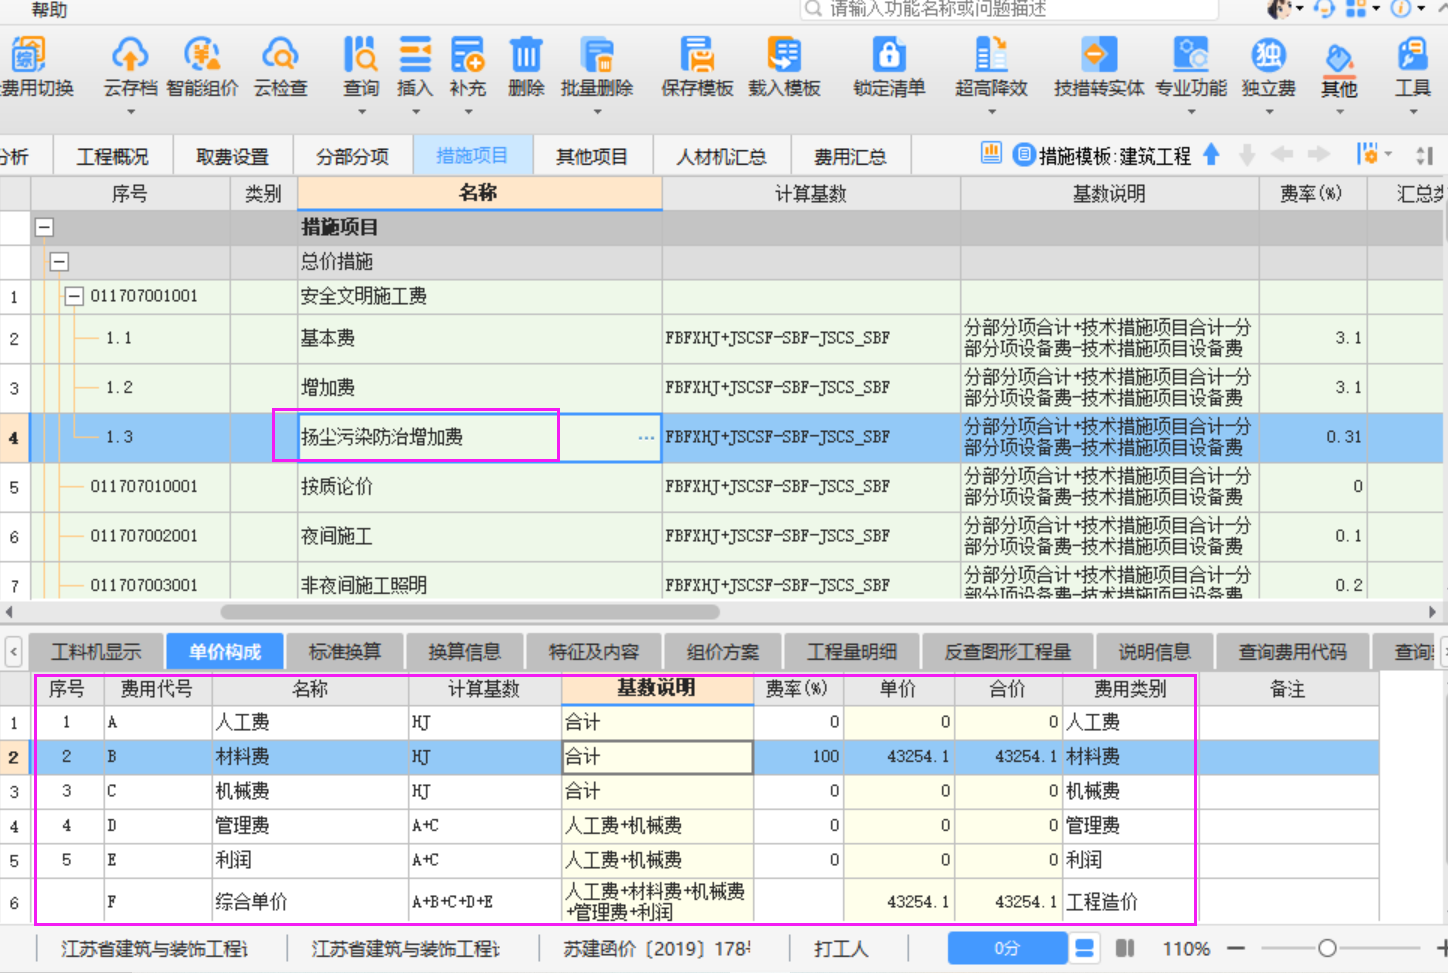Open the 帮助 menu
Viewport: 1448px width, 973px height.
tap(50, 9)
